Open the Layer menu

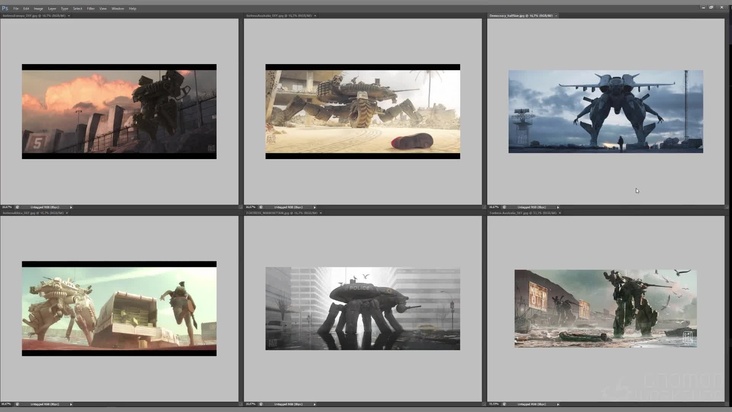51,8
